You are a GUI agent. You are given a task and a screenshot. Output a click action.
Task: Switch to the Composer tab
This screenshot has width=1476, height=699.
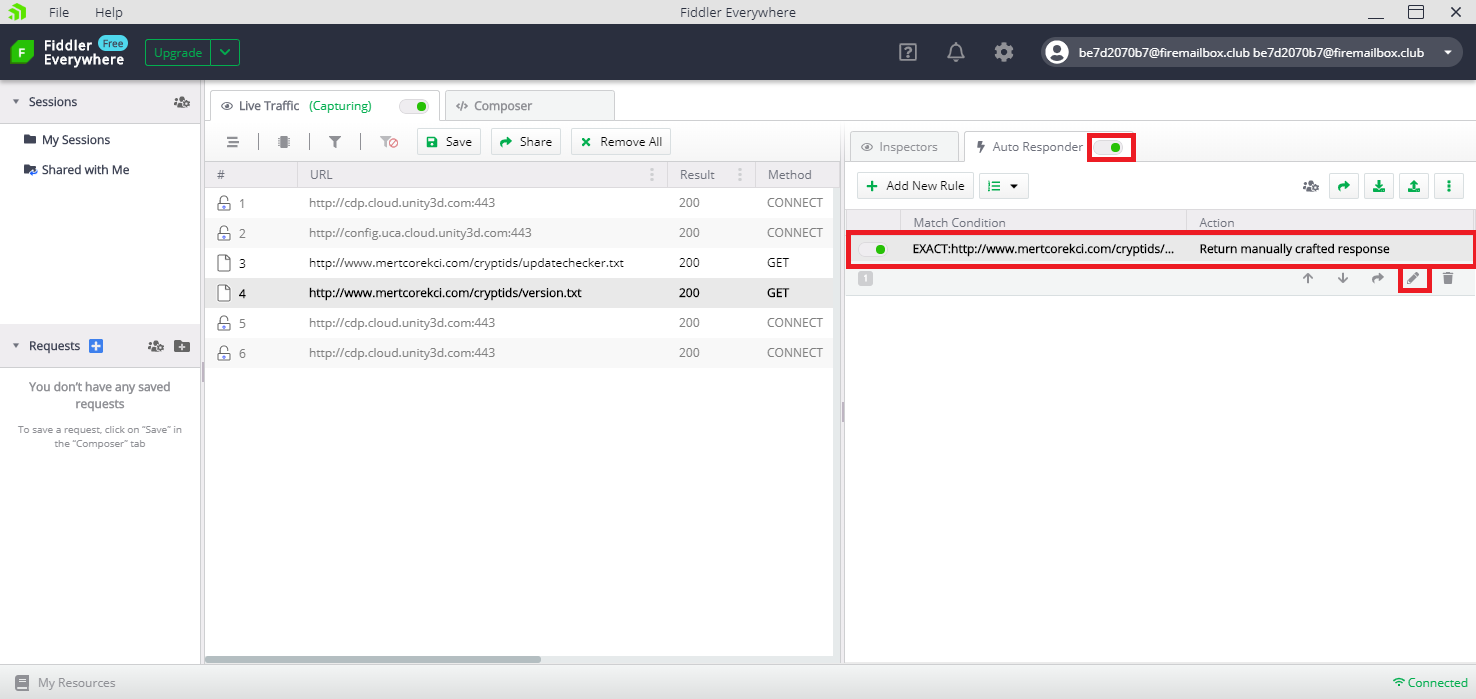[x=529, y=106]
